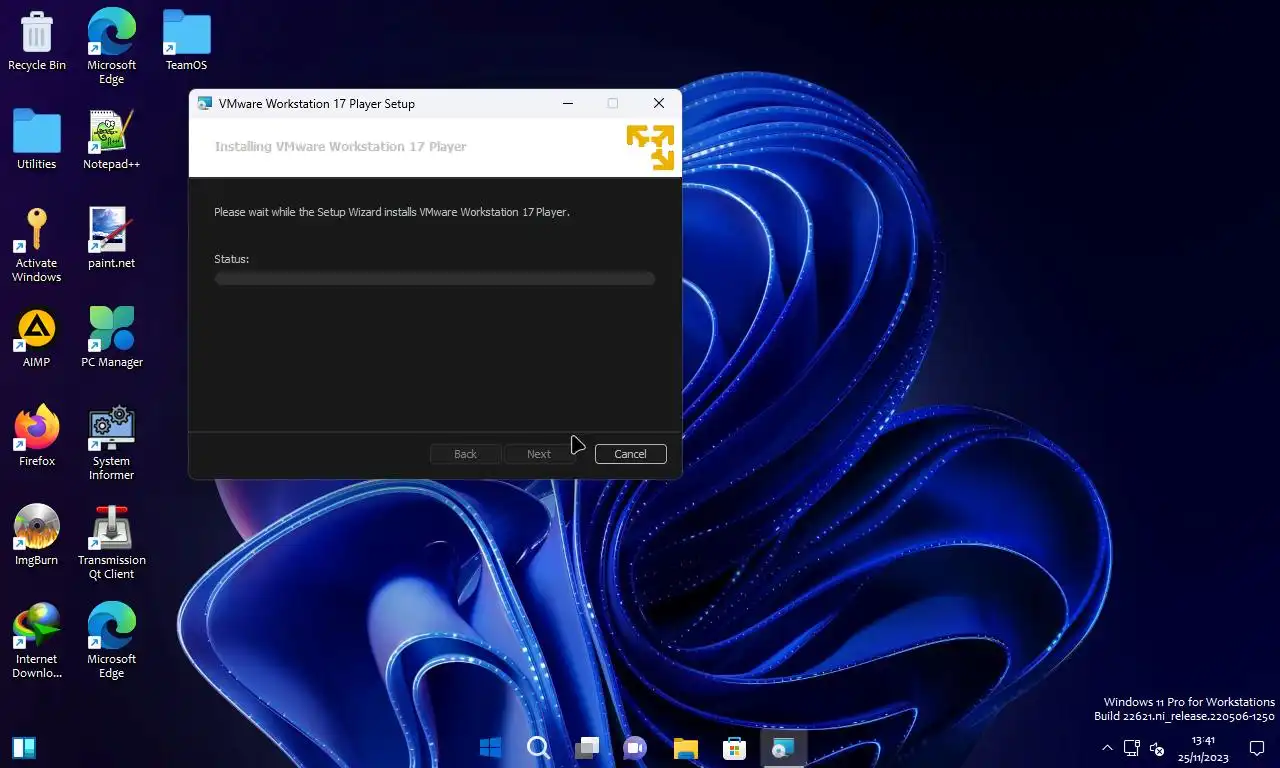Screen dimensions: 1280x768
Task: Open the Chat taskbar icon
Action: [635, 747]
